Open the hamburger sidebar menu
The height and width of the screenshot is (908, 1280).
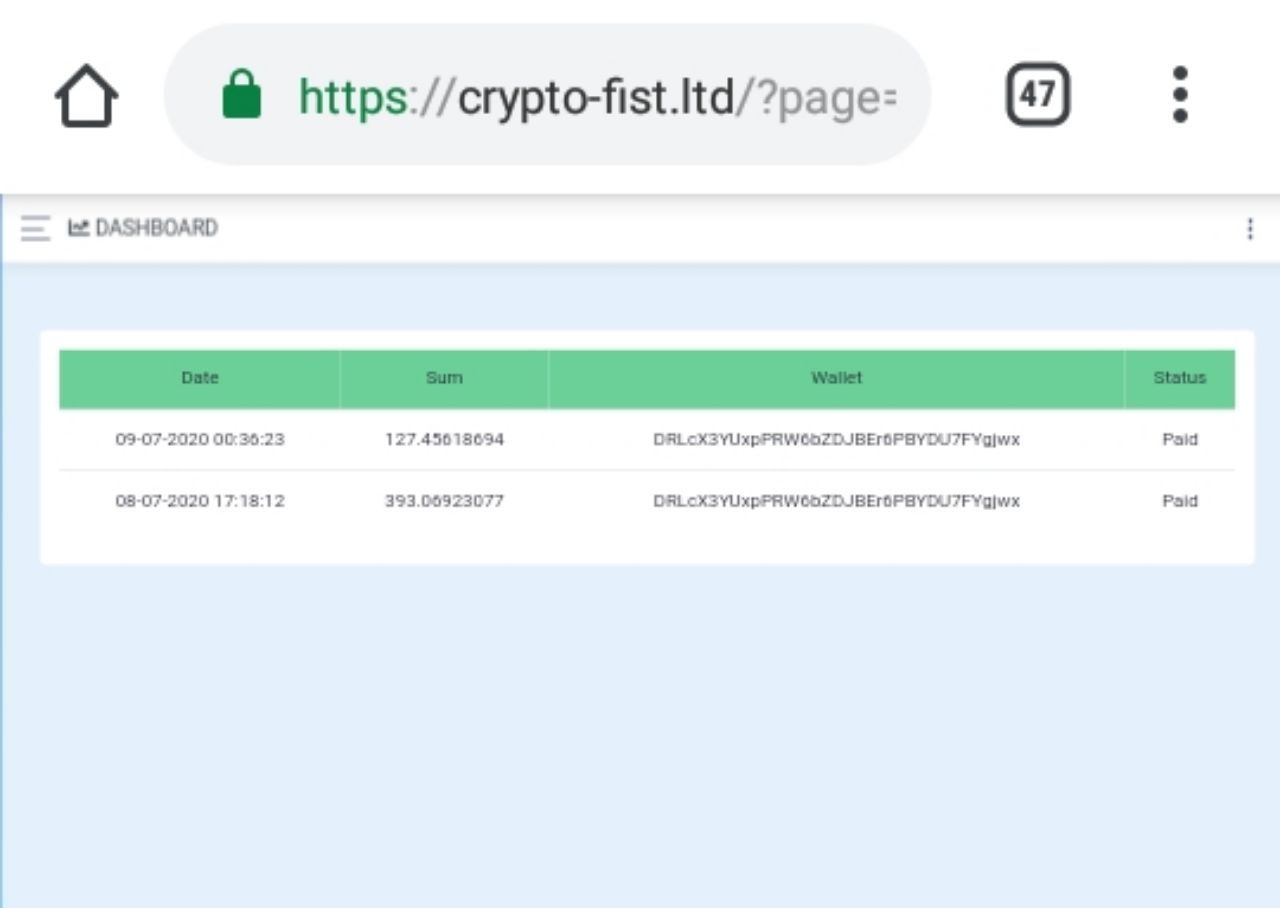(x=35, y=229)
